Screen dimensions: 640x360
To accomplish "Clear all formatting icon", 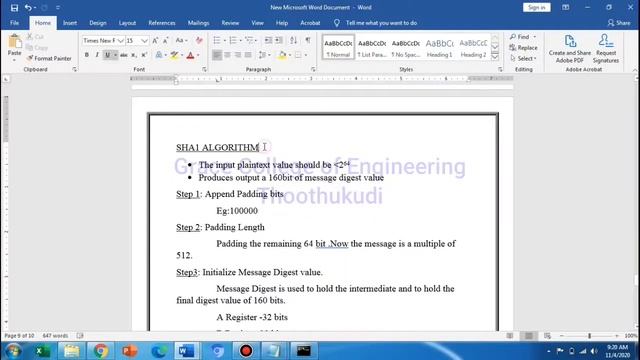I will (x=199, y=40).
